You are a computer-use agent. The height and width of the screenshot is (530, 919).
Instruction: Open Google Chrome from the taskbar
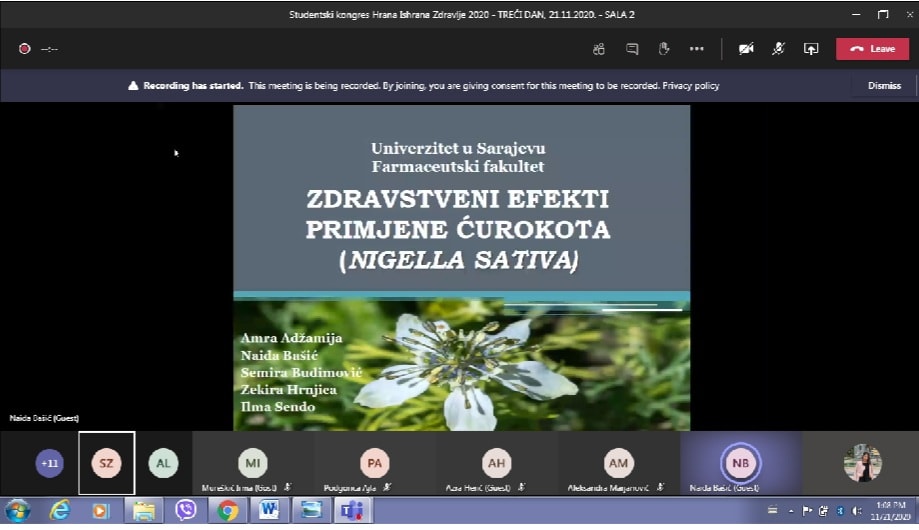pos(228,510)
